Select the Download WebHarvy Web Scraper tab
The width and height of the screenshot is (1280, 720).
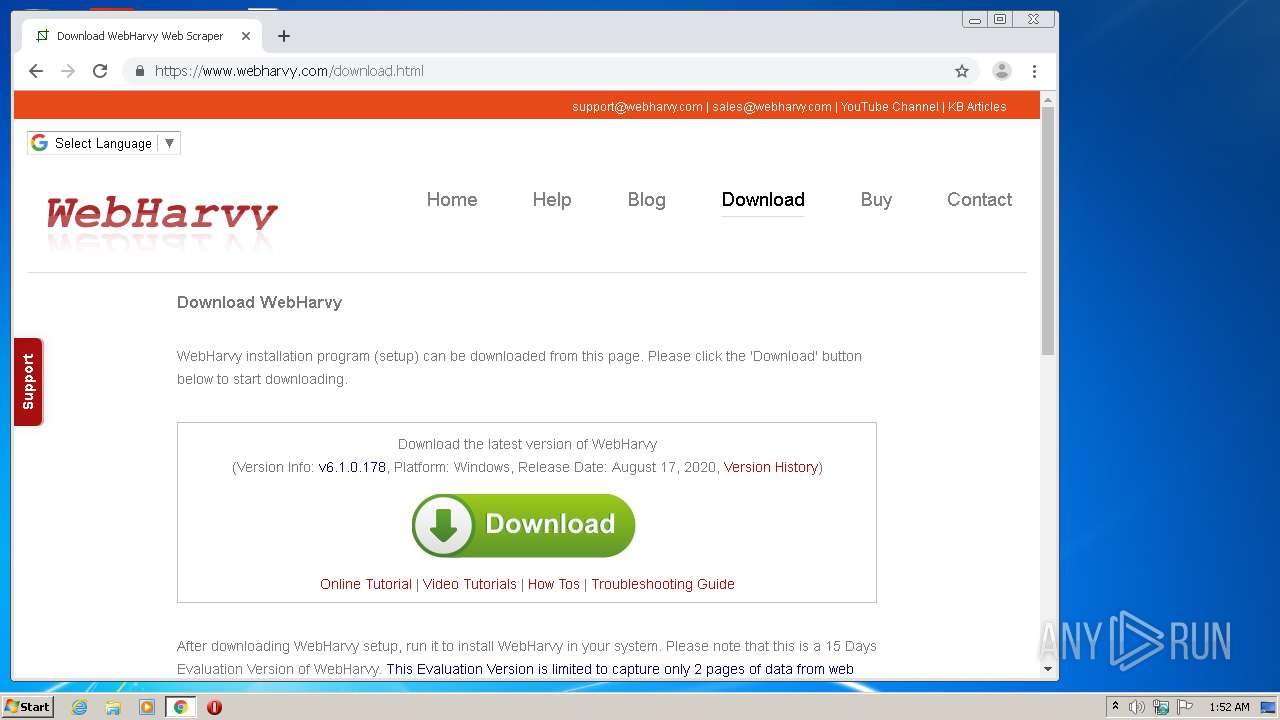point(140,36)
